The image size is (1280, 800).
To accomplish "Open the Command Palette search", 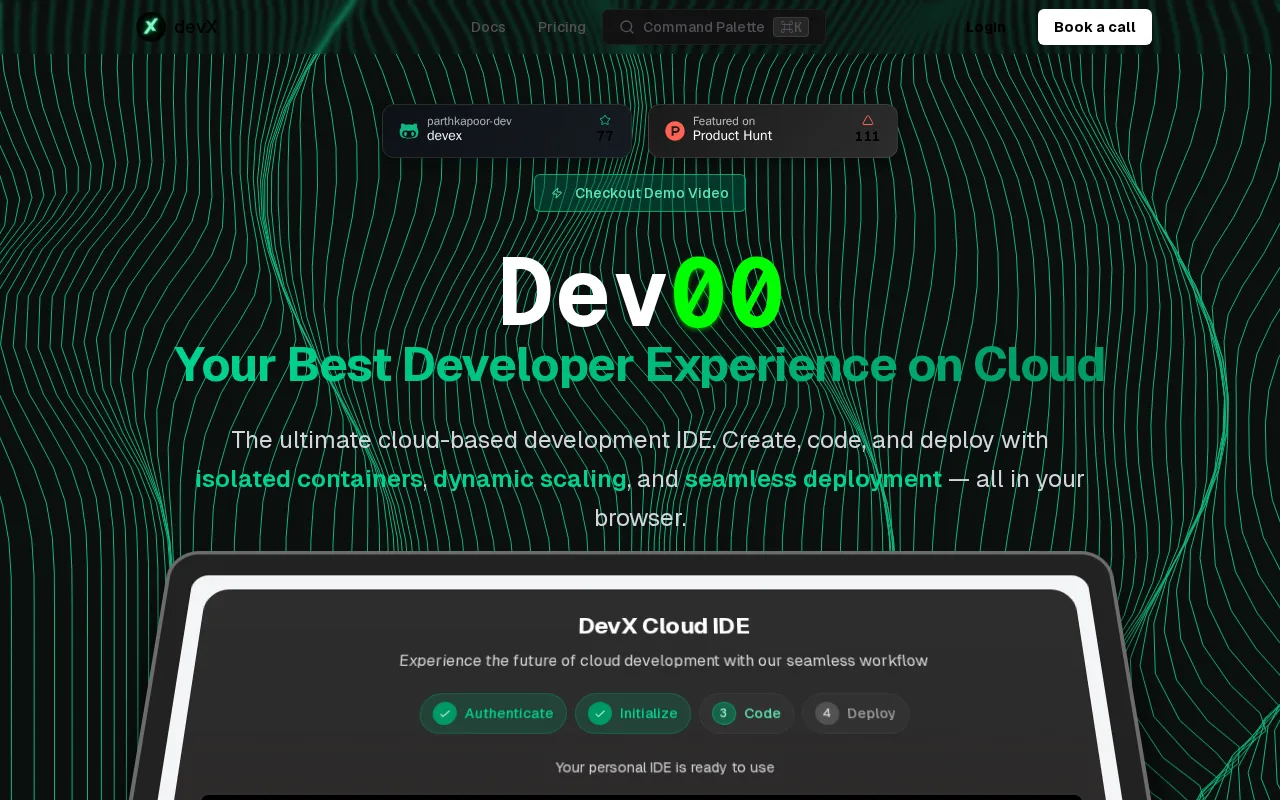I will coord(714,27).
